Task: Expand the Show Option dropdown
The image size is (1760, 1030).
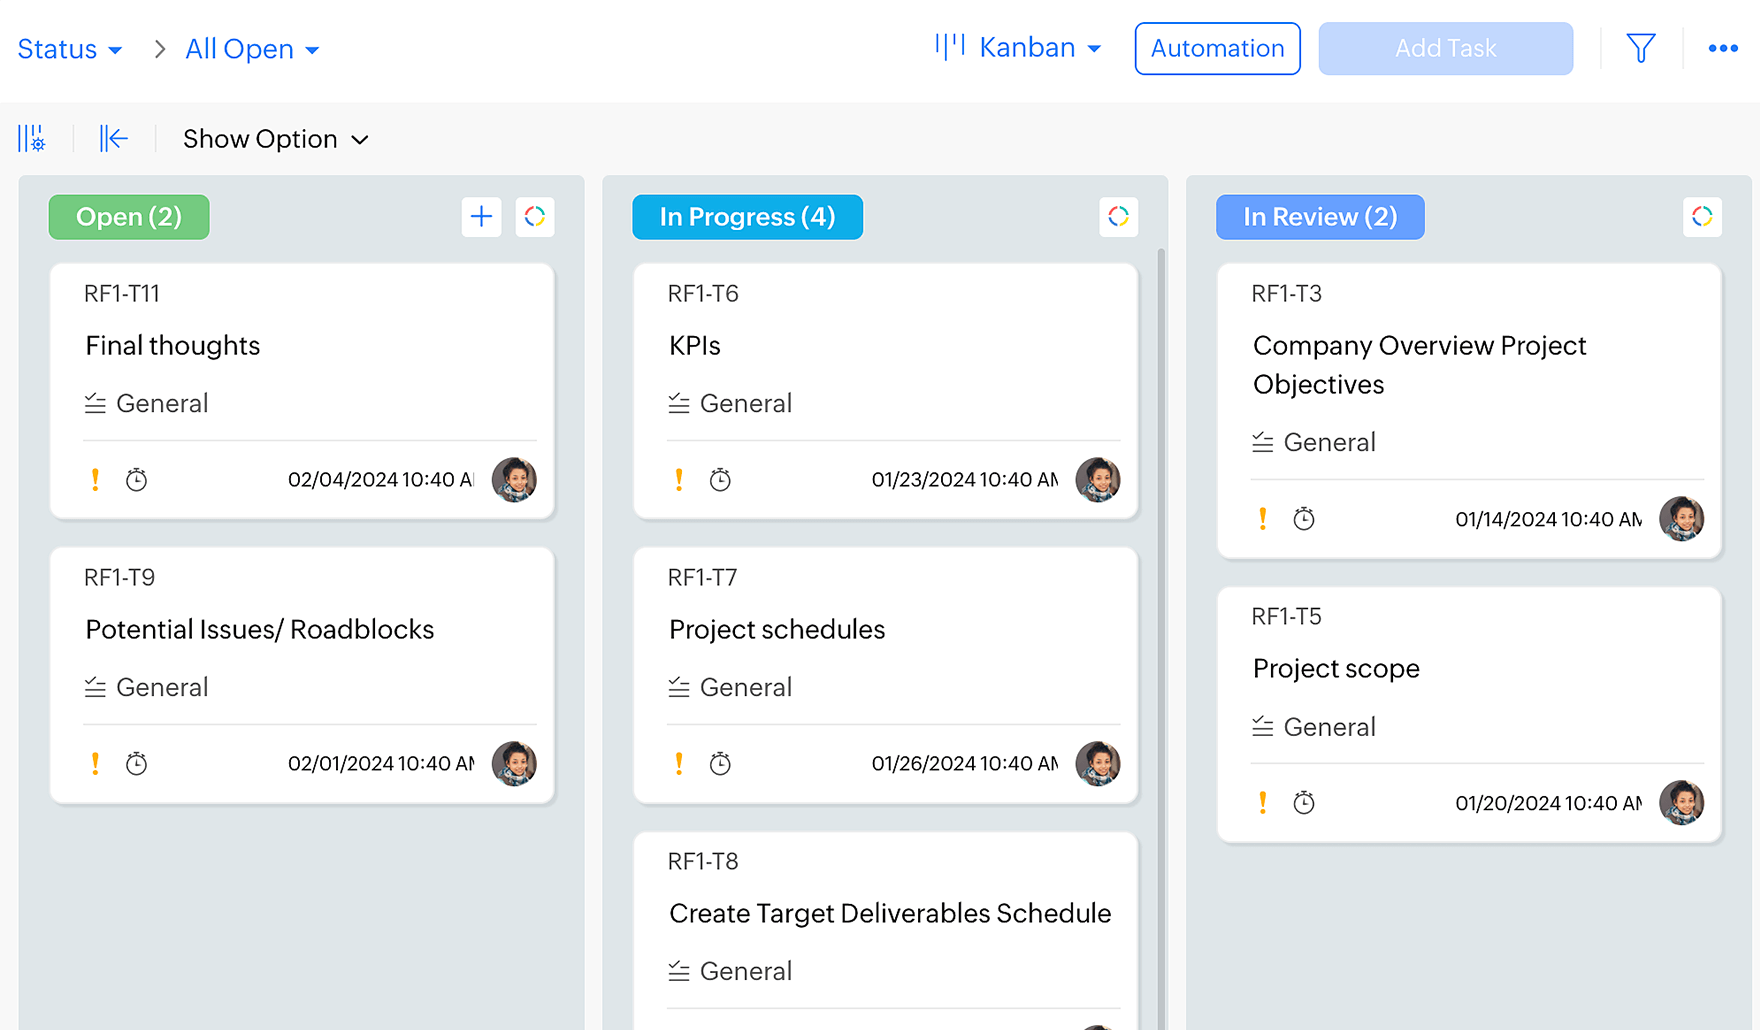Action: (x=275, y=139)
